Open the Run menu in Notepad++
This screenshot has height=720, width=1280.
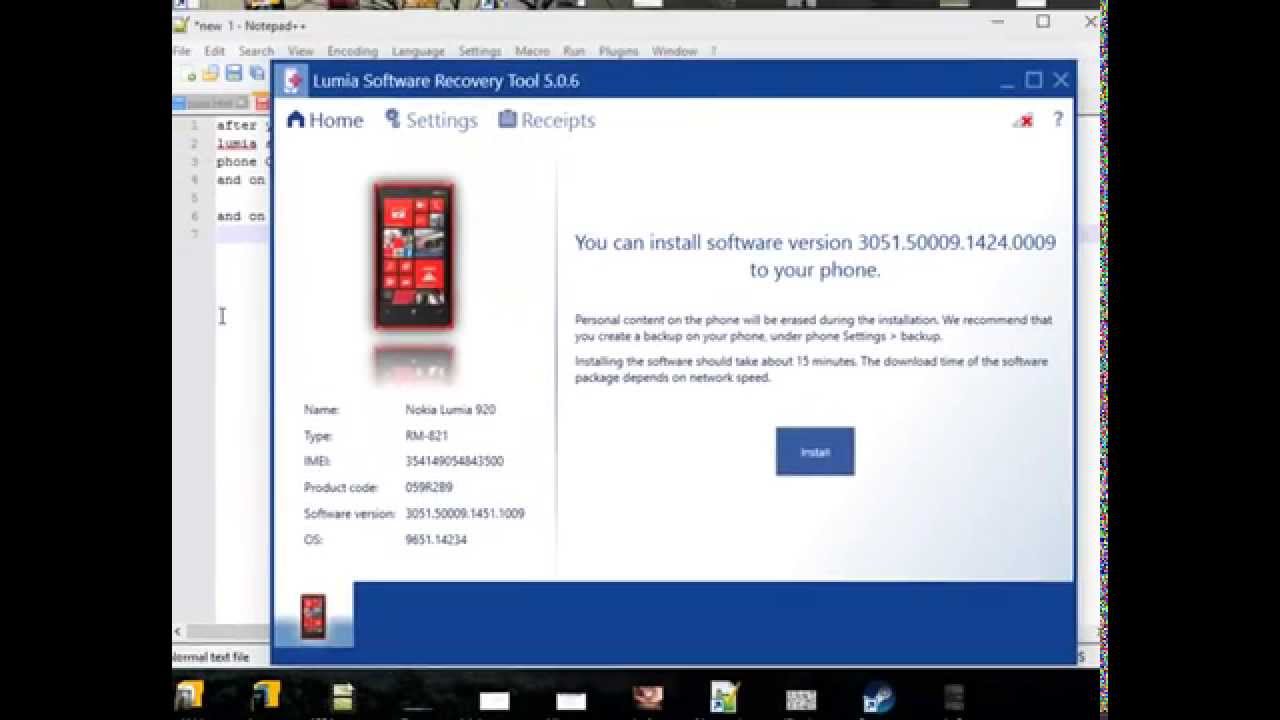tap(574, 51)
